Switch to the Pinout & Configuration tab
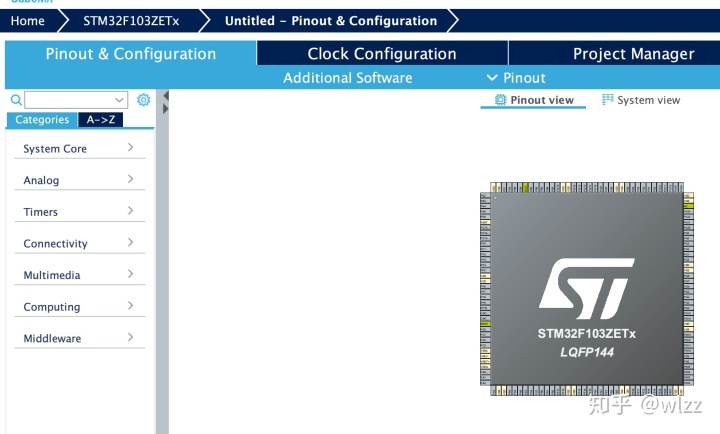This screenshot has width=720, height=434. (130, 53)
